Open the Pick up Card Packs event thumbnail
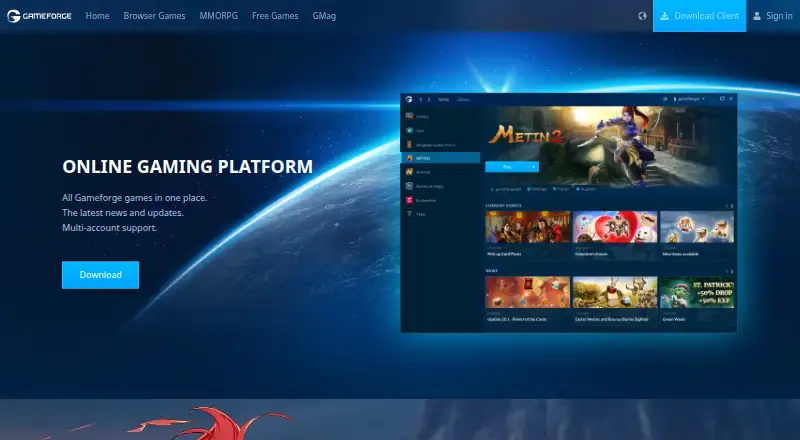The width and height of the screenshot is (800, 440). click(x=528, y=227)
